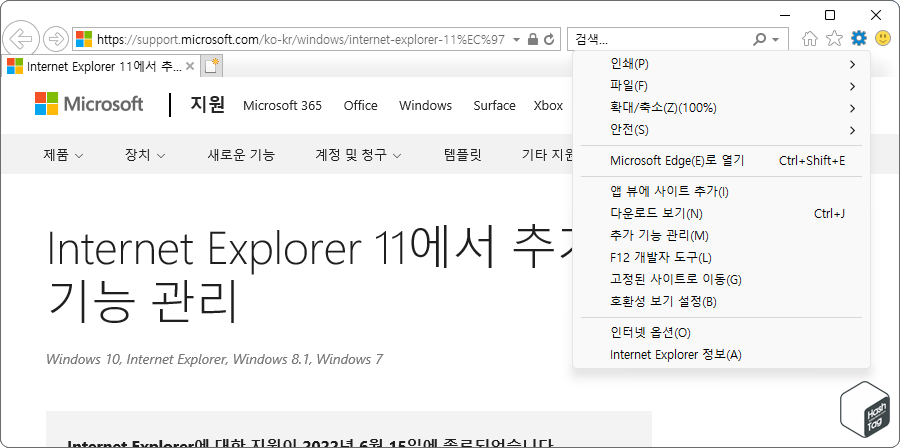The height and width of the screenshot is (448, 900).
Task: Open the 지원 link in header
Action: 207,104
